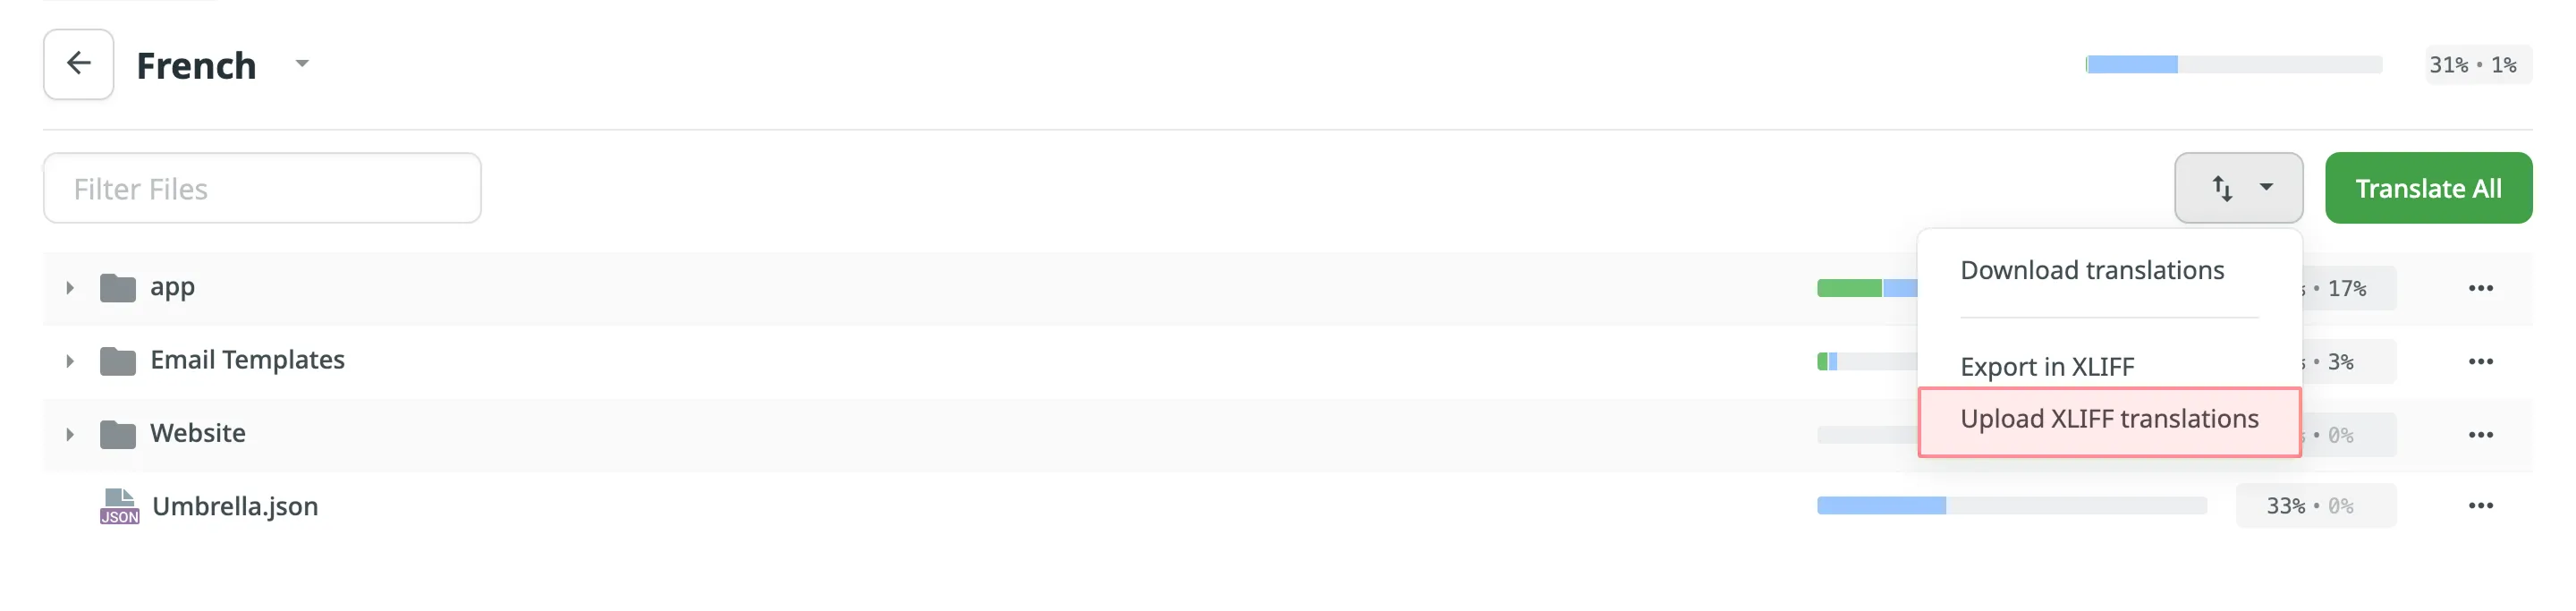Click the app folder icon

click(x=117, y=287)
